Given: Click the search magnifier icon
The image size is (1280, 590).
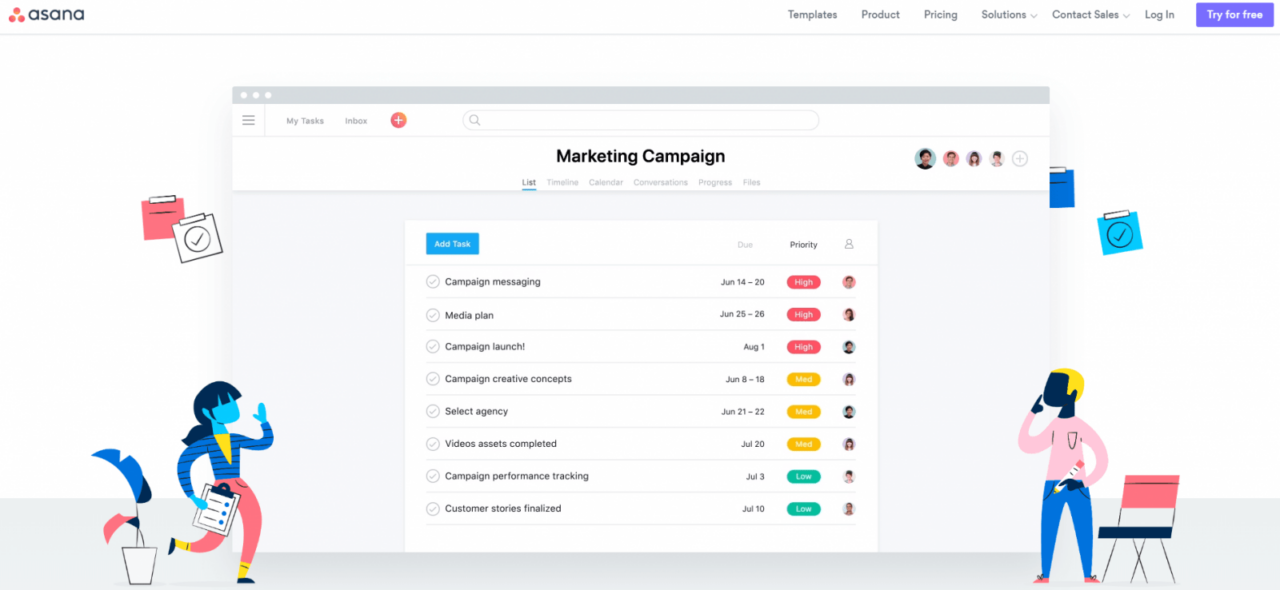Looking at the screenshot, I should pyautogui.click(x=474, y=119).
